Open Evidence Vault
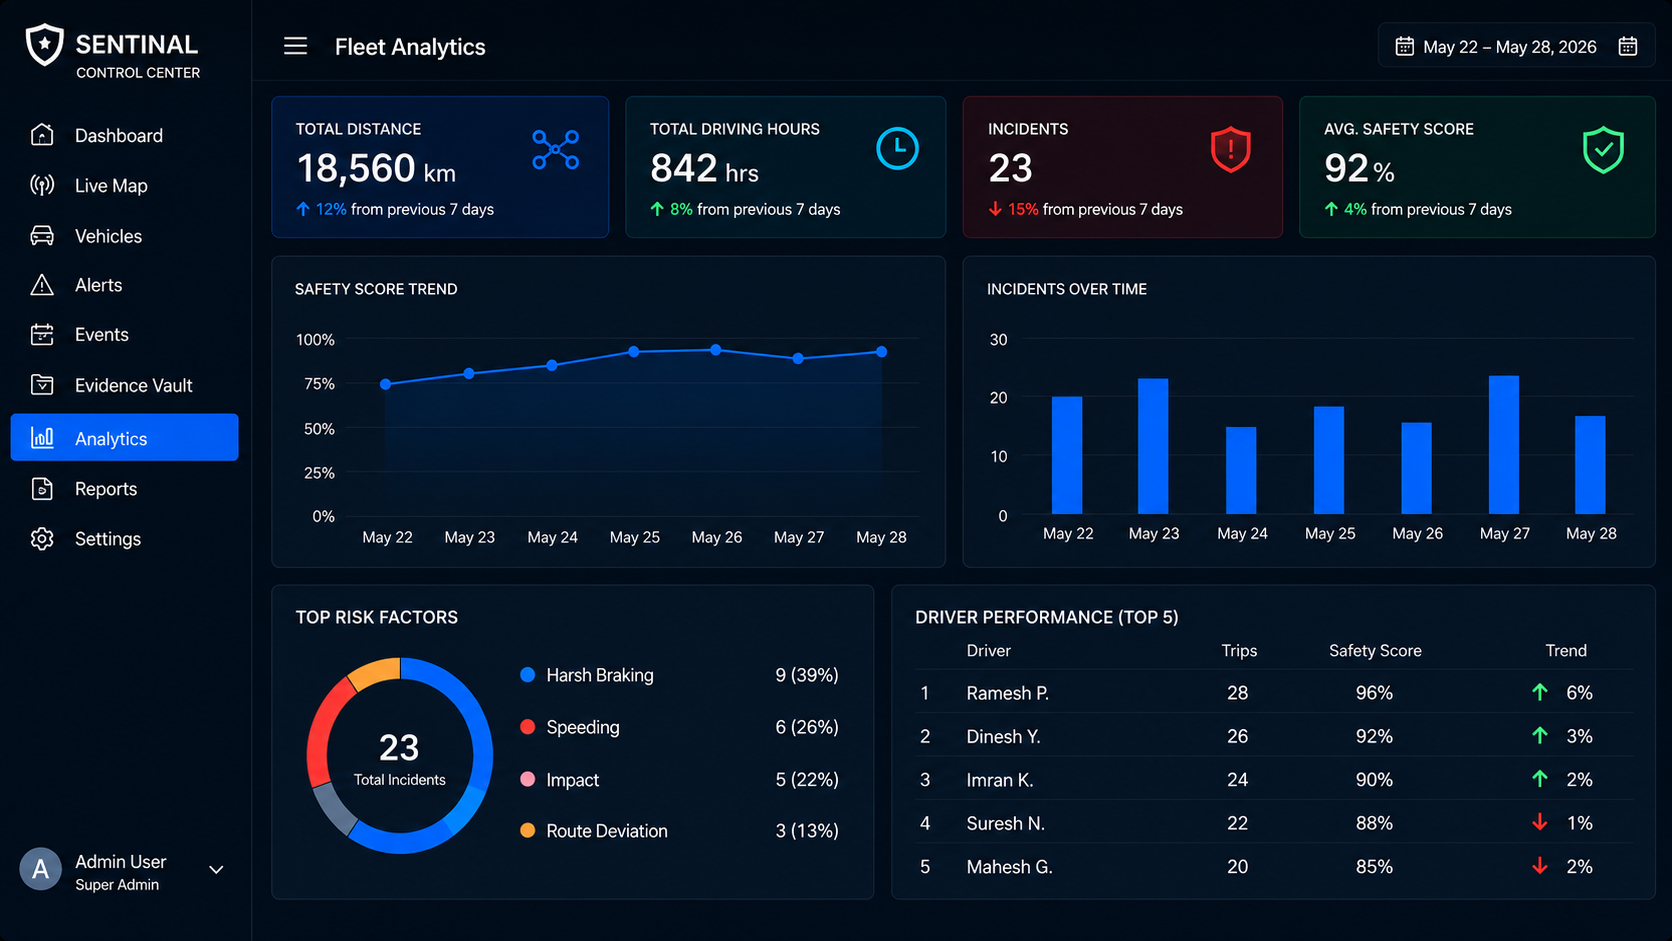The image size is (1672, 941). point(125,385)
